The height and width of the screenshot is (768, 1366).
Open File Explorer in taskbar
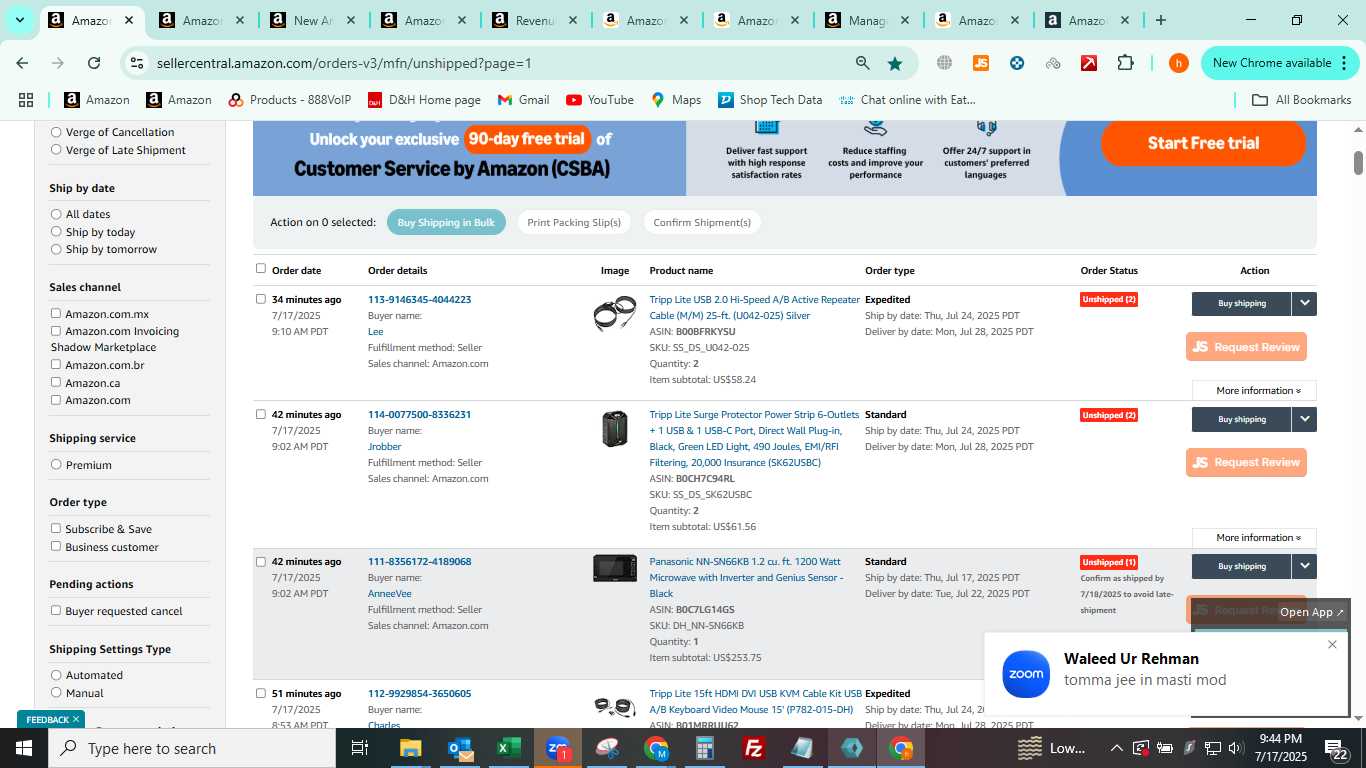pos(411,748)
